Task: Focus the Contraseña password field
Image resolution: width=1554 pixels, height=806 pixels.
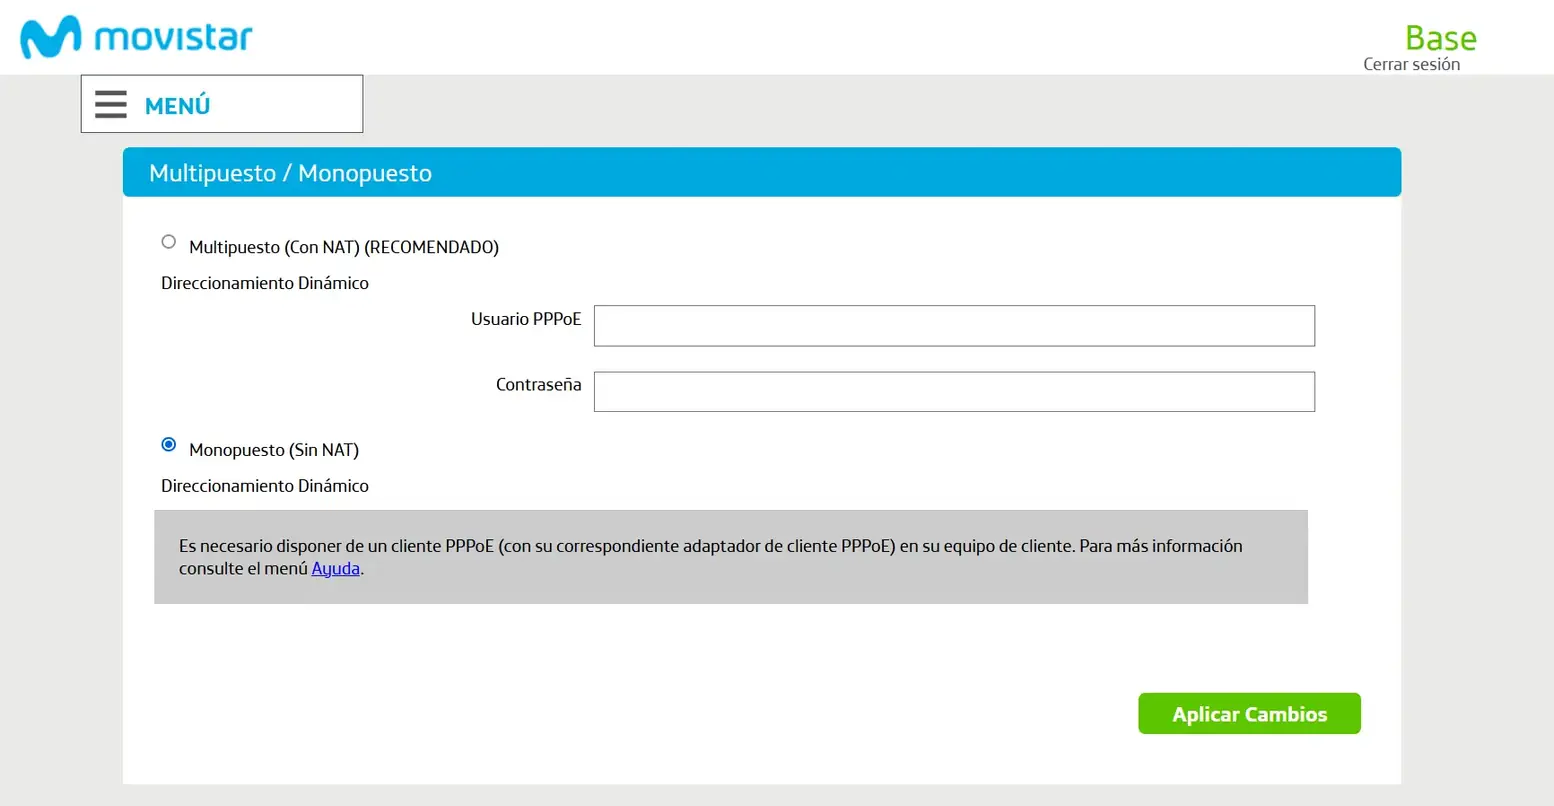Action: coord(954,392)
